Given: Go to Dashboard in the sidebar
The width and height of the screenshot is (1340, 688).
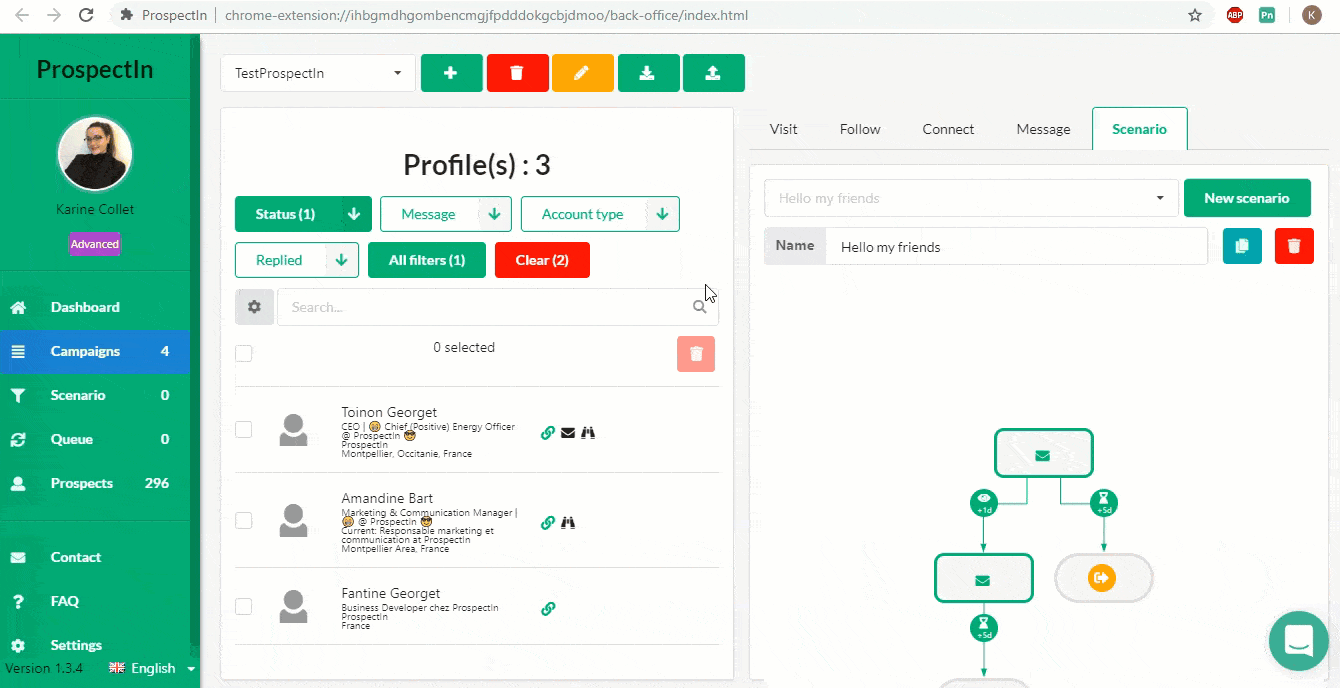Looking at the screenshot, I should tap(95, 307).
